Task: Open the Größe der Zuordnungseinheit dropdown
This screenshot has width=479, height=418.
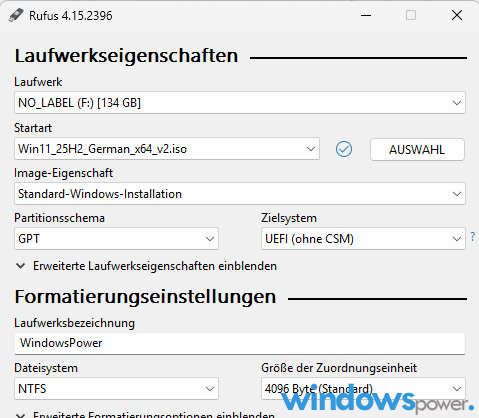Action: [x=363, y=389]
